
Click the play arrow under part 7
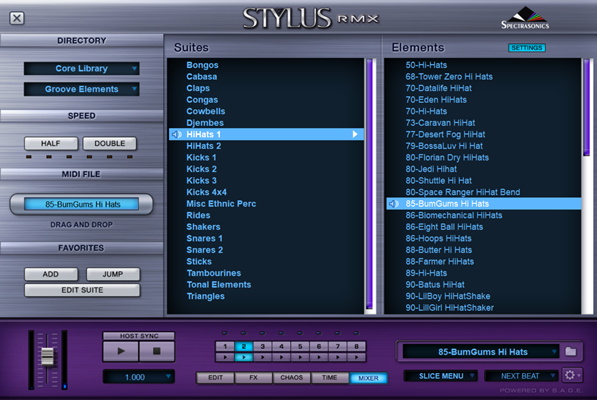tap(337, 357)
